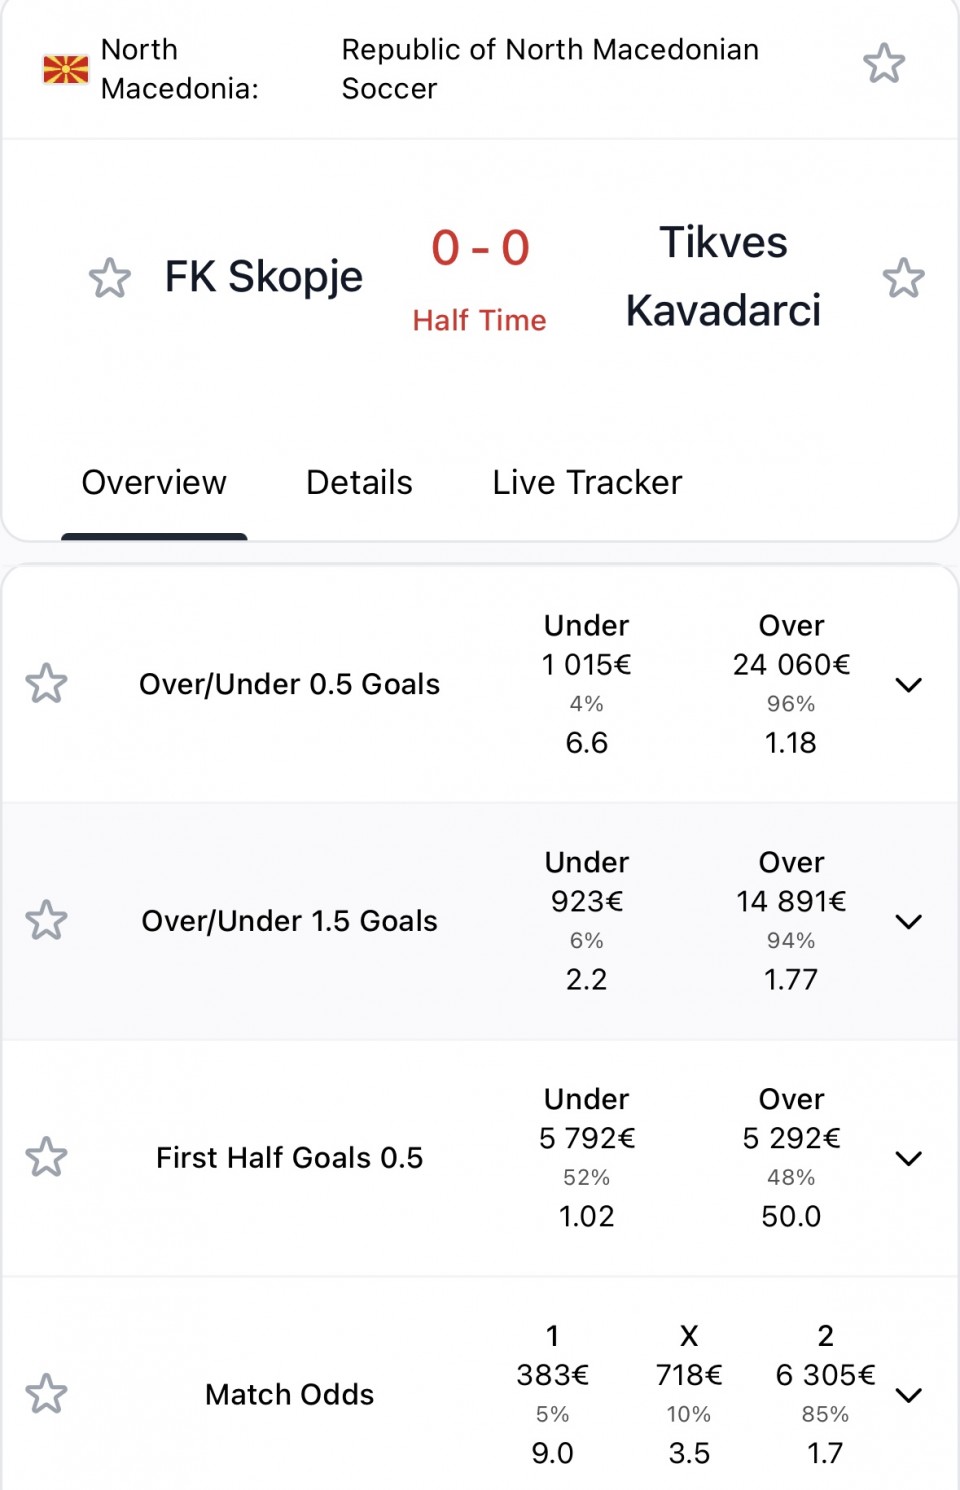960x1490 pixels.
Task: Click the Republic of North Macedonian Soccer title
Action: [550, 69]
